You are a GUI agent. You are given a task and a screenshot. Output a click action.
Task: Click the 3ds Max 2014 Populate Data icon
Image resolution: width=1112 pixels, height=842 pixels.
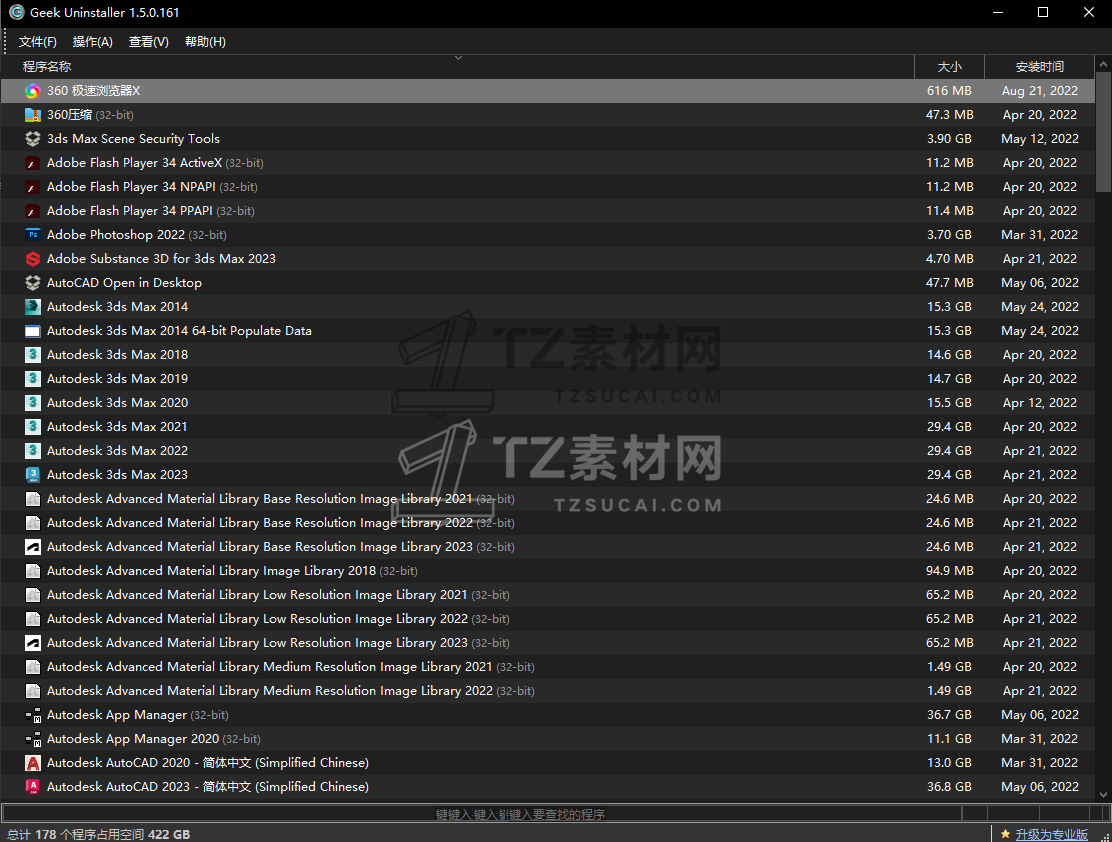(x=33, y=331)
